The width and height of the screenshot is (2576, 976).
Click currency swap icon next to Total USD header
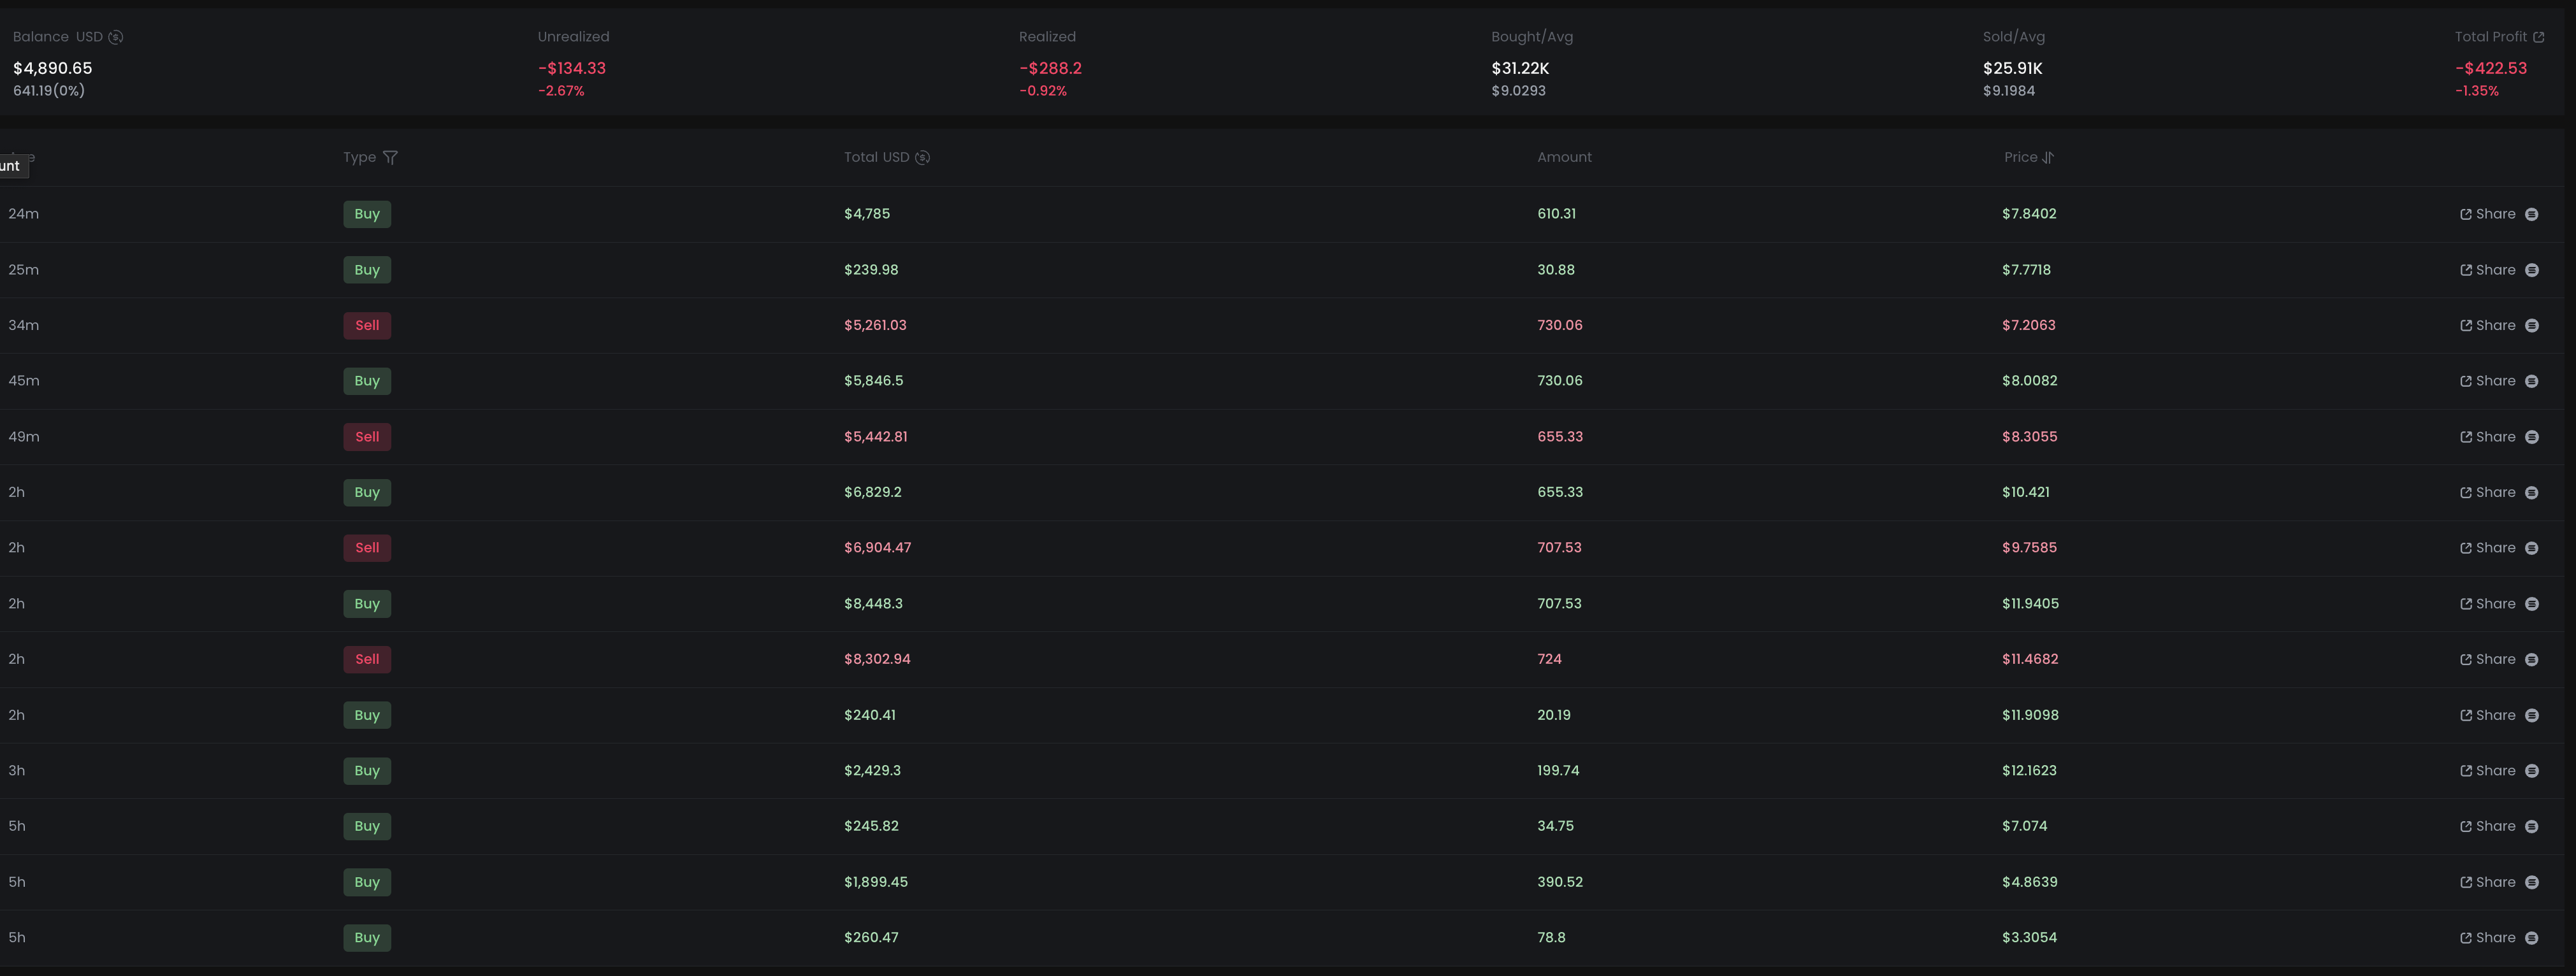click(x=922, y=157)
